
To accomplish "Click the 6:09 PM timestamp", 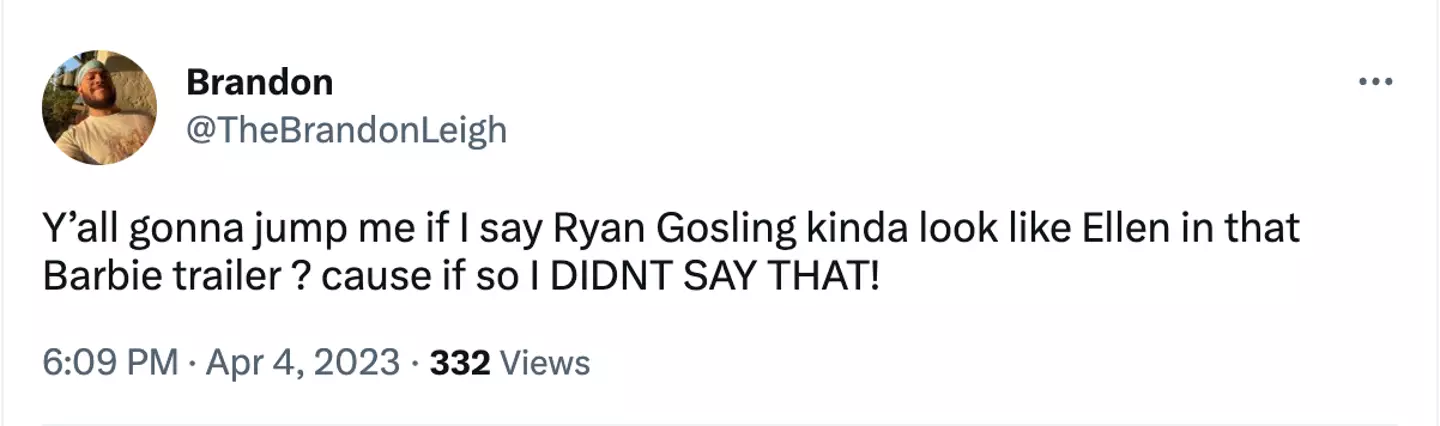I will click(x=110, y=362).
